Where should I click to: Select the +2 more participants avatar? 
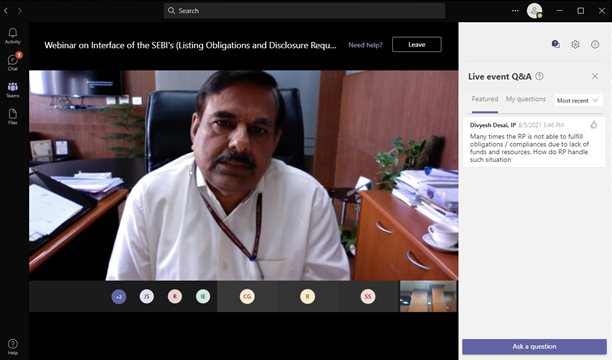[119, 297]
